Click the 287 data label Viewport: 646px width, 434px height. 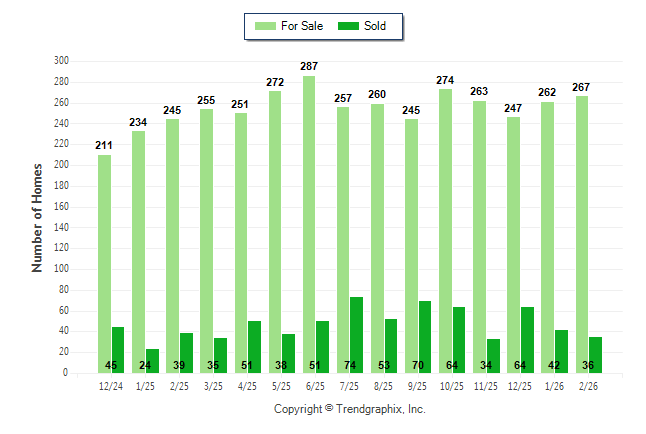pos(309,66)
